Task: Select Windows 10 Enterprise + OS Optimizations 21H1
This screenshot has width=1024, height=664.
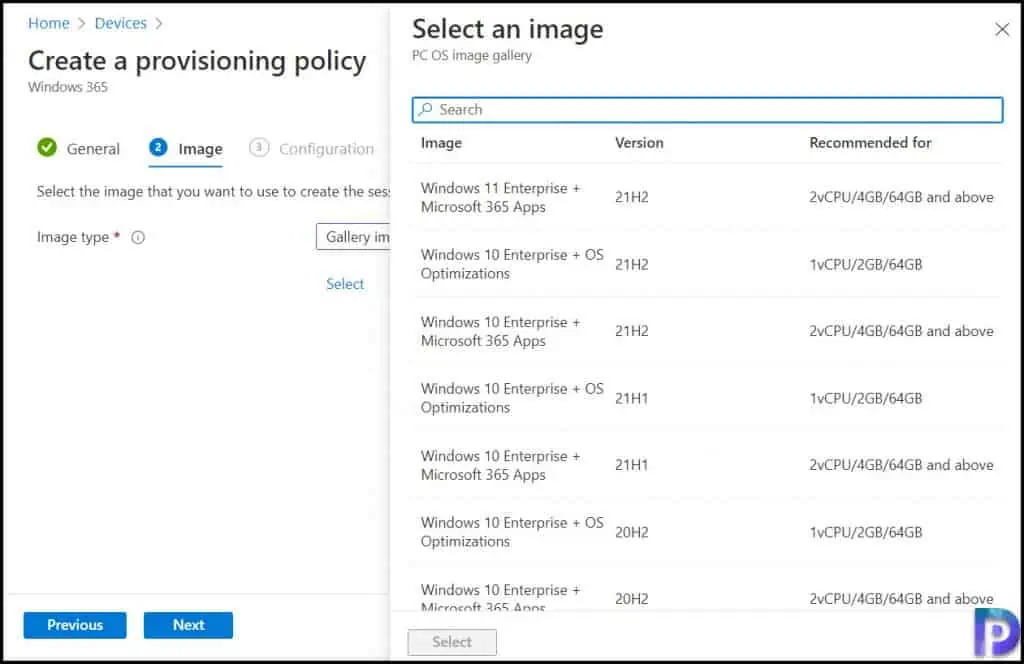Action: coord(707,398)
